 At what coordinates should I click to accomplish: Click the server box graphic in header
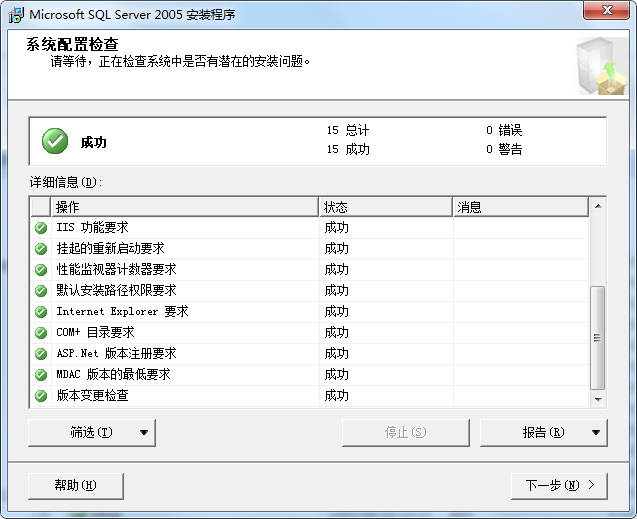(602, 66)
